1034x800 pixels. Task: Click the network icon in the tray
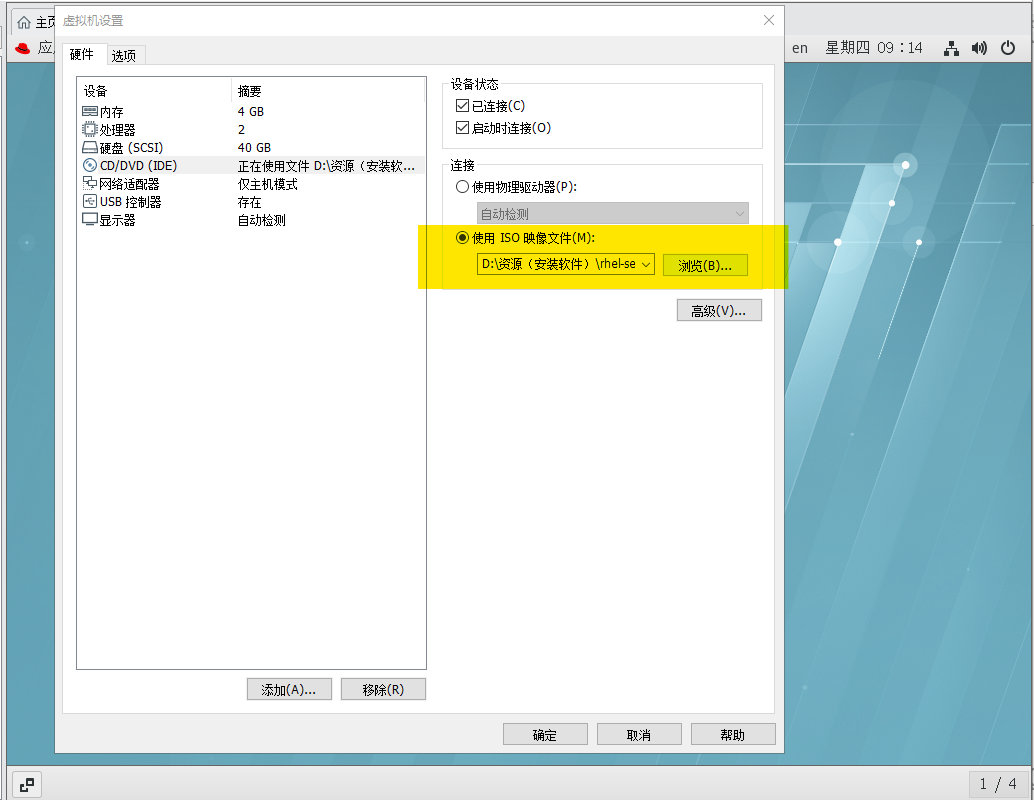pos(950,47)
